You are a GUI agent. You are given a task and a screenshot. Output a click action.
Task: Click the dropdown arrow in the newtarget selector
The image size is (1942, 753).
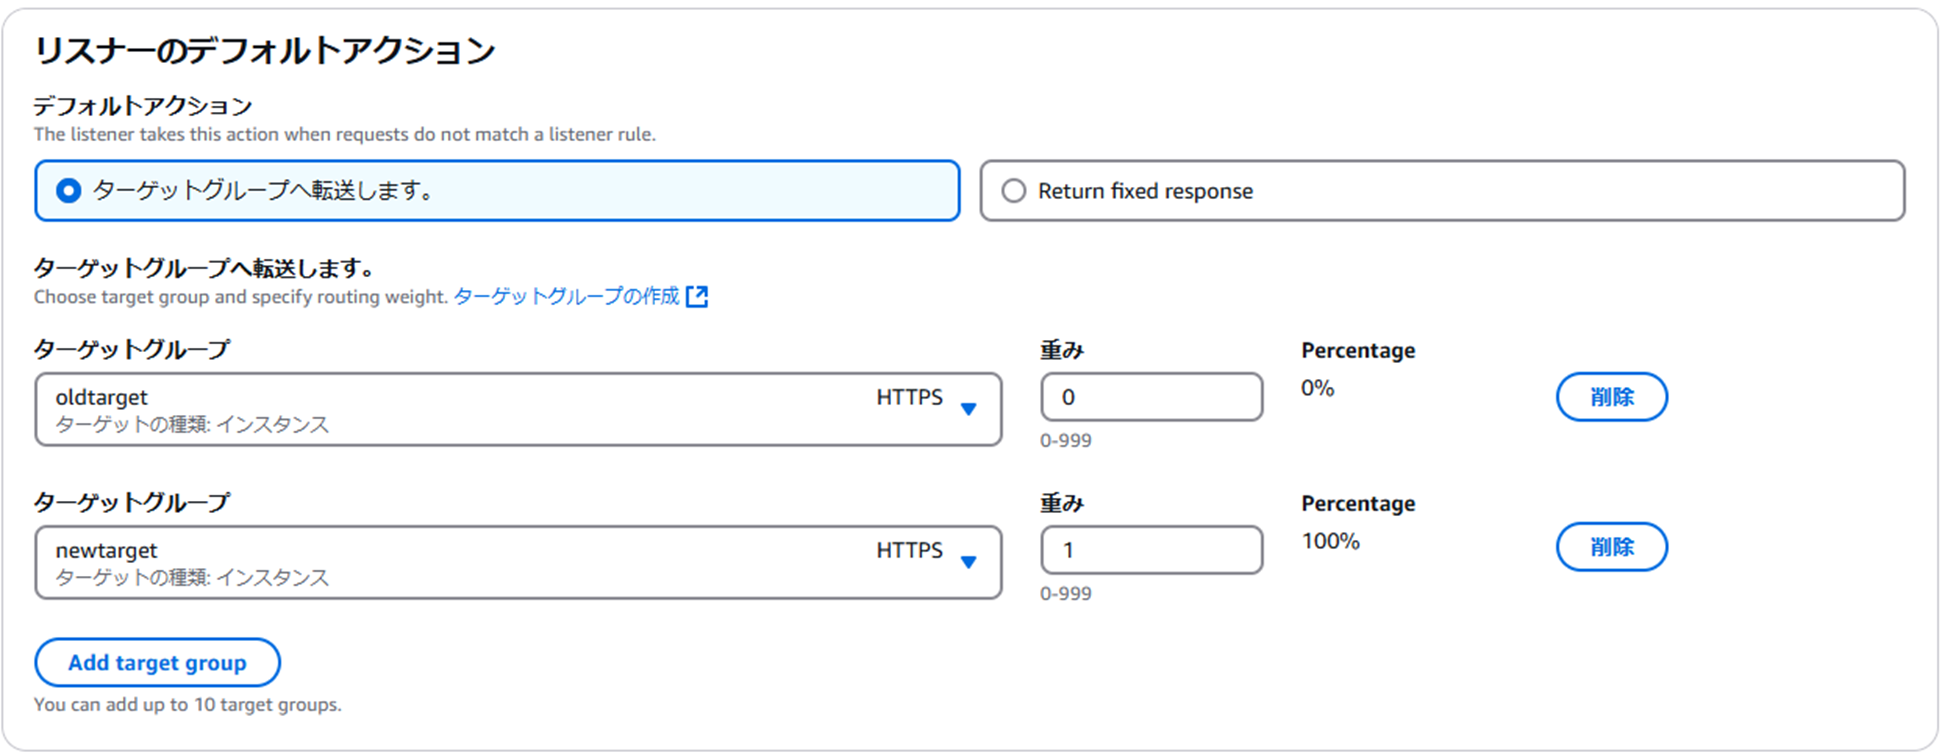(968, 562)
